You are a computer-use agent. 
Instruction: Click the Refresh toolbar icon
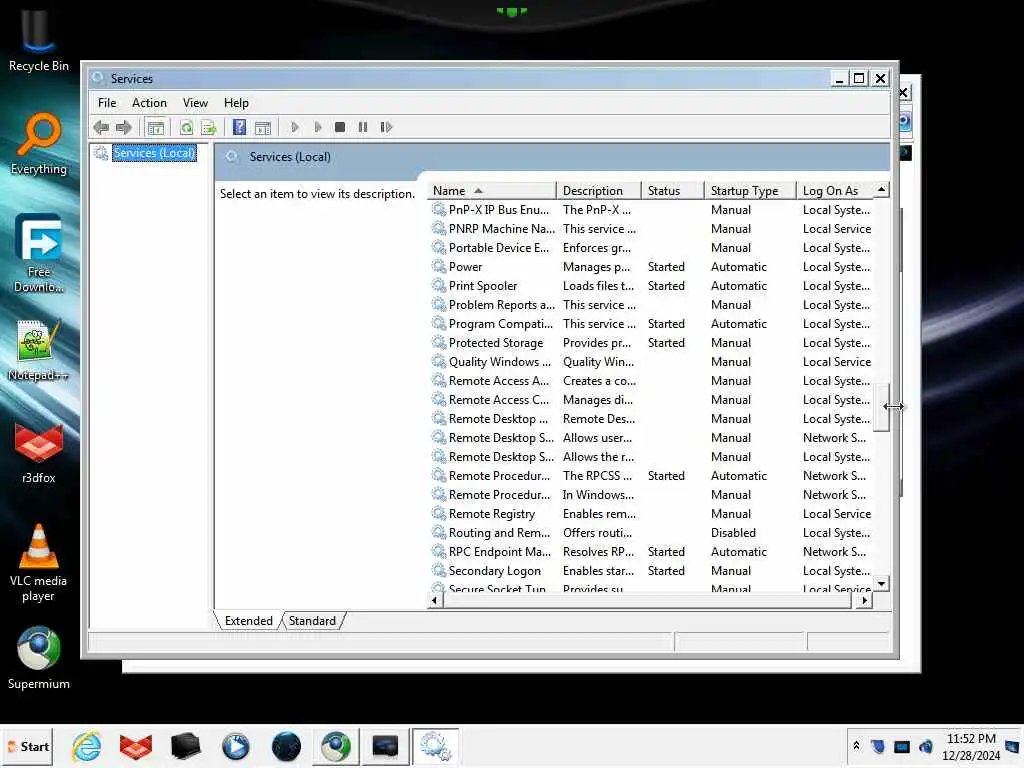pyautogui.click(x=186, y=127)
